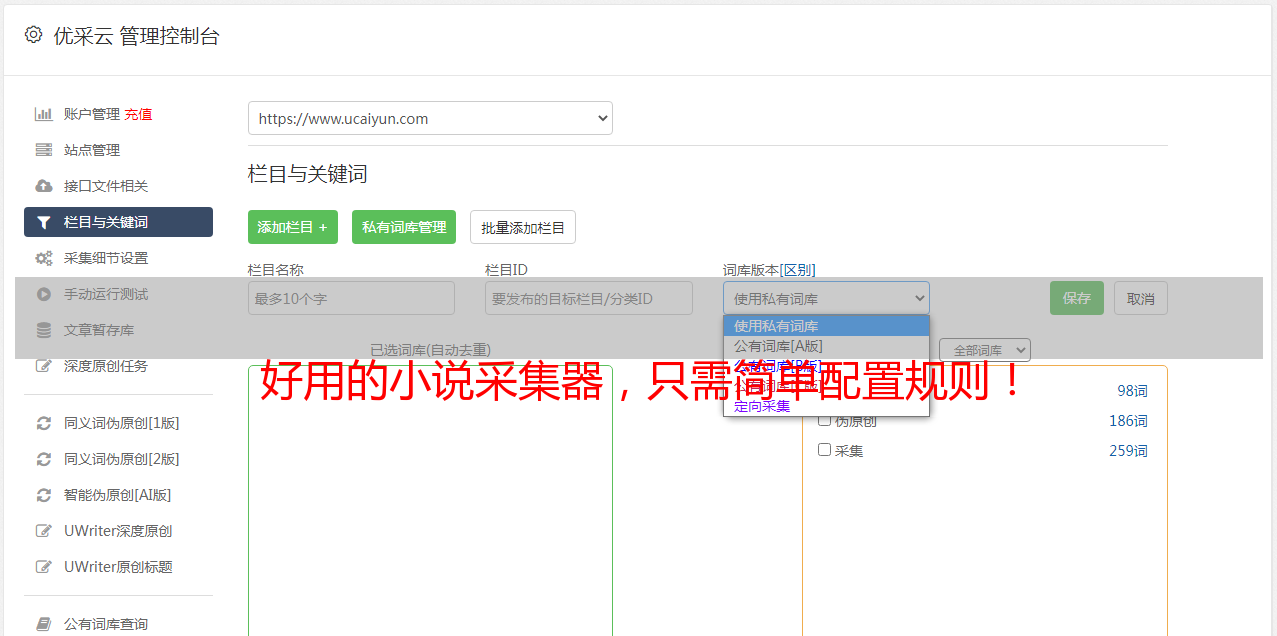
Task: Click the gear icon beside 优采云 管理控制台
Action: coord(33,35)
